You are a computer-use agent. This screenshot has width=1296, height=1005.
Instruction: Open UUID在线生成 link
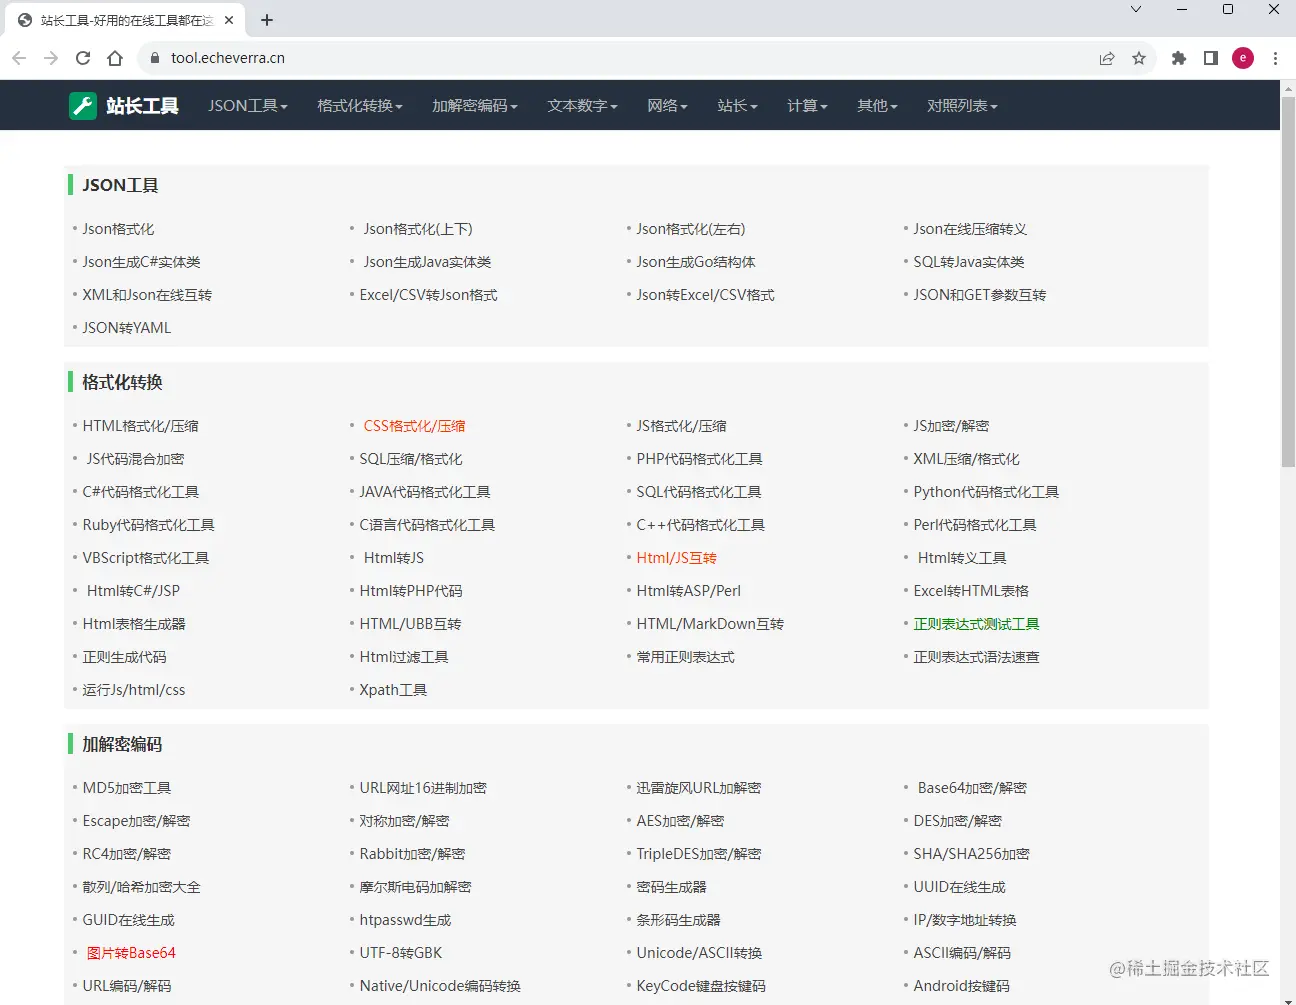(959, 887)
